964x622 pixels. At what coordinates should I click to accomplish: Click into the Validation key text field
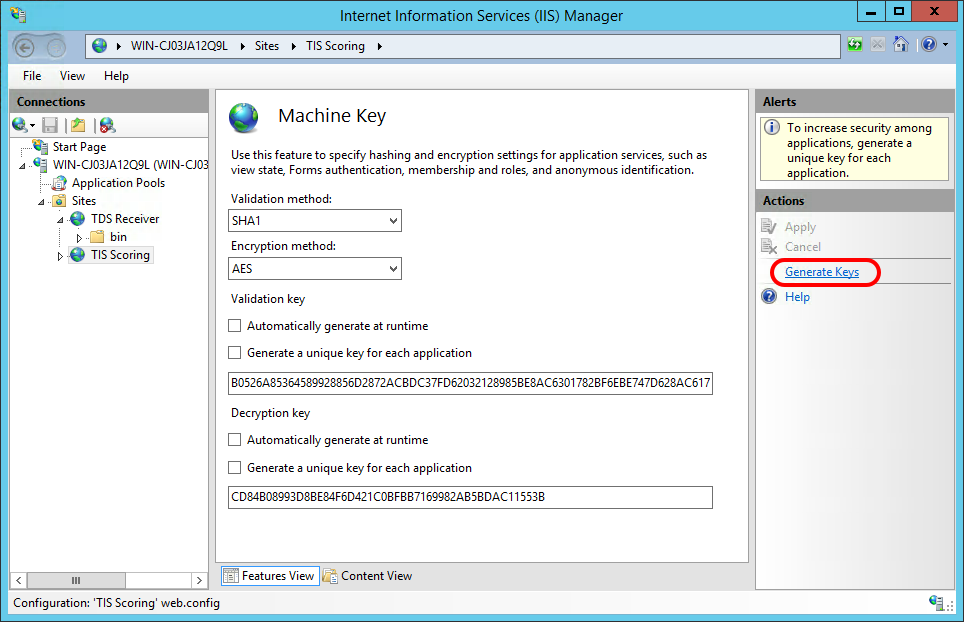[x=470, y=384]
